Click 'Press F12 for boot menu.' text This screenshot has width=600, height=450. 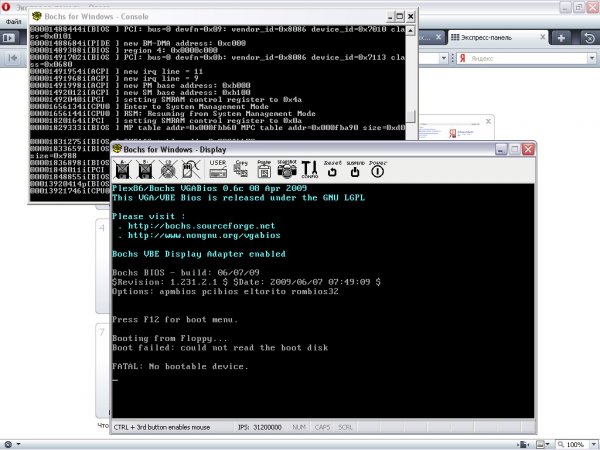click(175, 320)
